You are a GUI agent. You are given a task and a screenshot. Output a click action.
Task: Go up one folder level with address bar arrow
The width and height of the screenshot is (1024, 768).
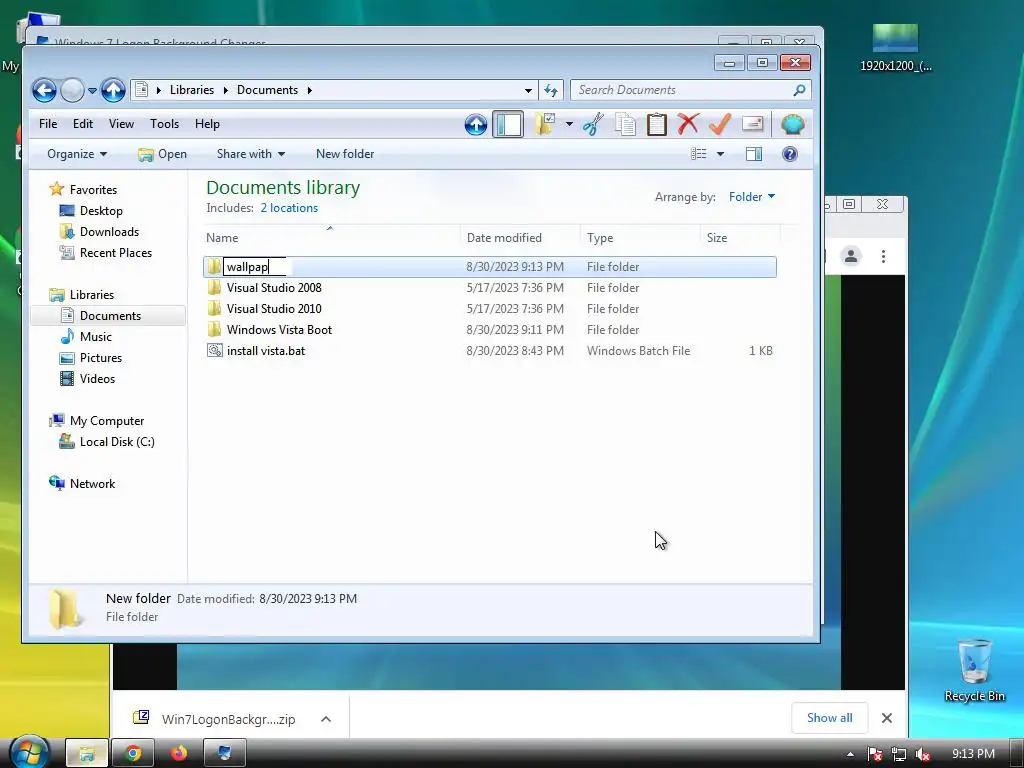[x=113, y=90]
